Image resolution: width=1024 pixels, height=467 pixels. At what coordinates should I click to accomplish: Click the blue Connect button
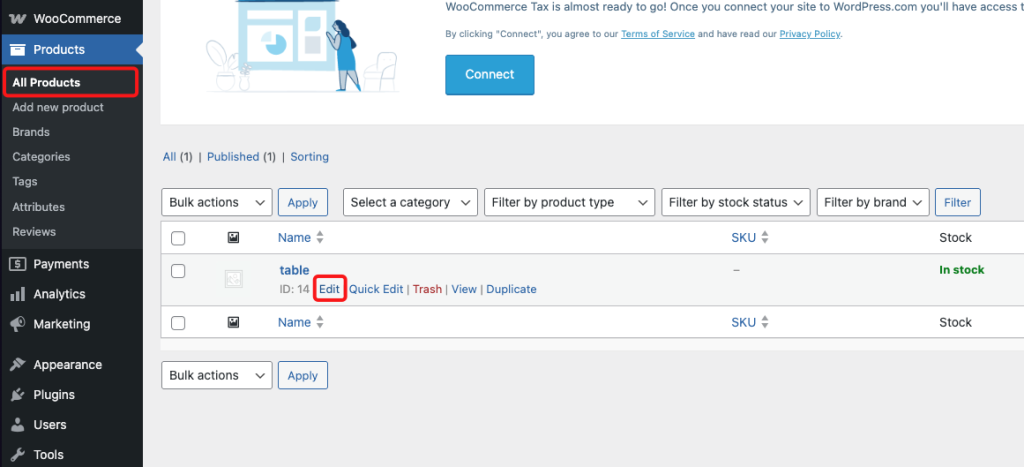pyautogui.click(x=490, y=74)
